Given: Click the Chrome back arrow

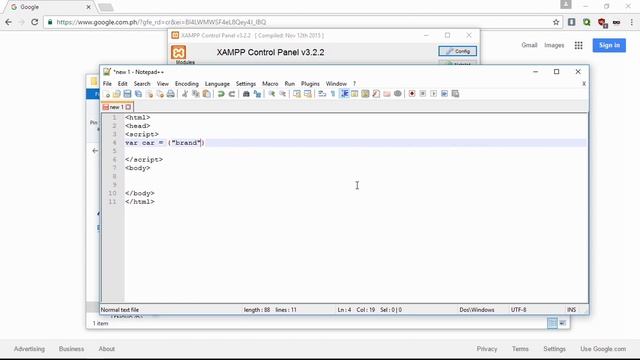Looking at the screenshot, I should coord(9,22).
